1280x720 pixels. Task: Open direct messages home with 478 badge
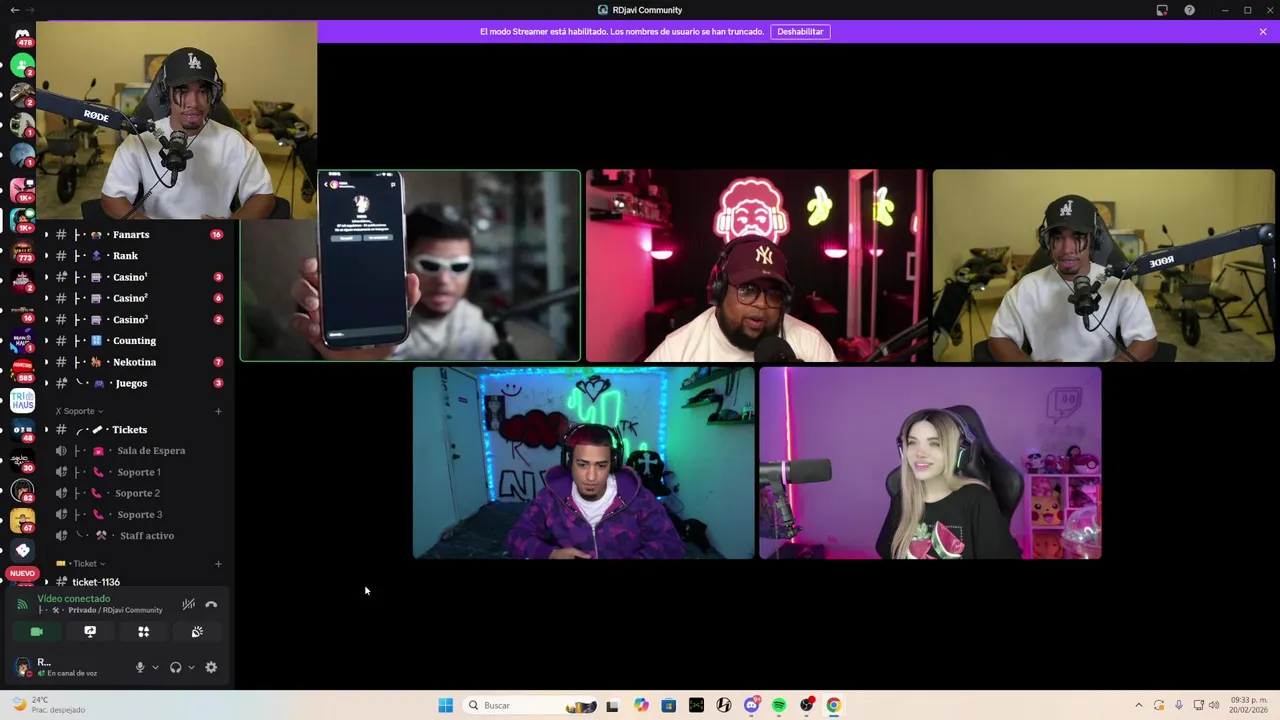[22, 37]
